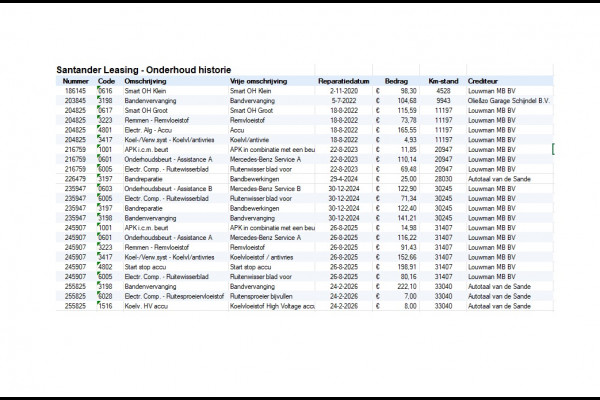Screen dimensions: 600x400
Task: Select 'Mercedes-Benz Service B' cell
Action: pyautogui.click(x=265, y=189)
